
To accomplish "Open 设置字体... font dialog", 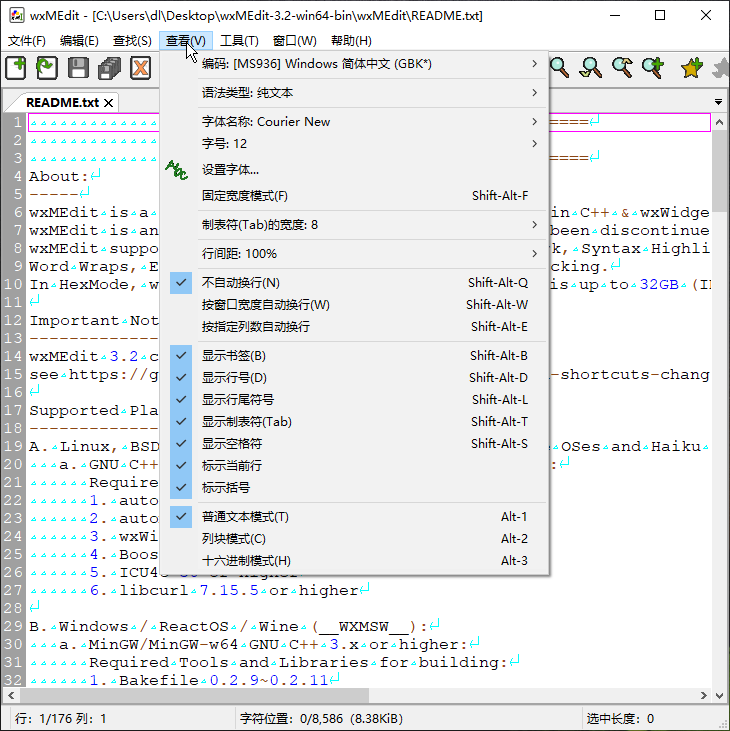I will 353,170.
